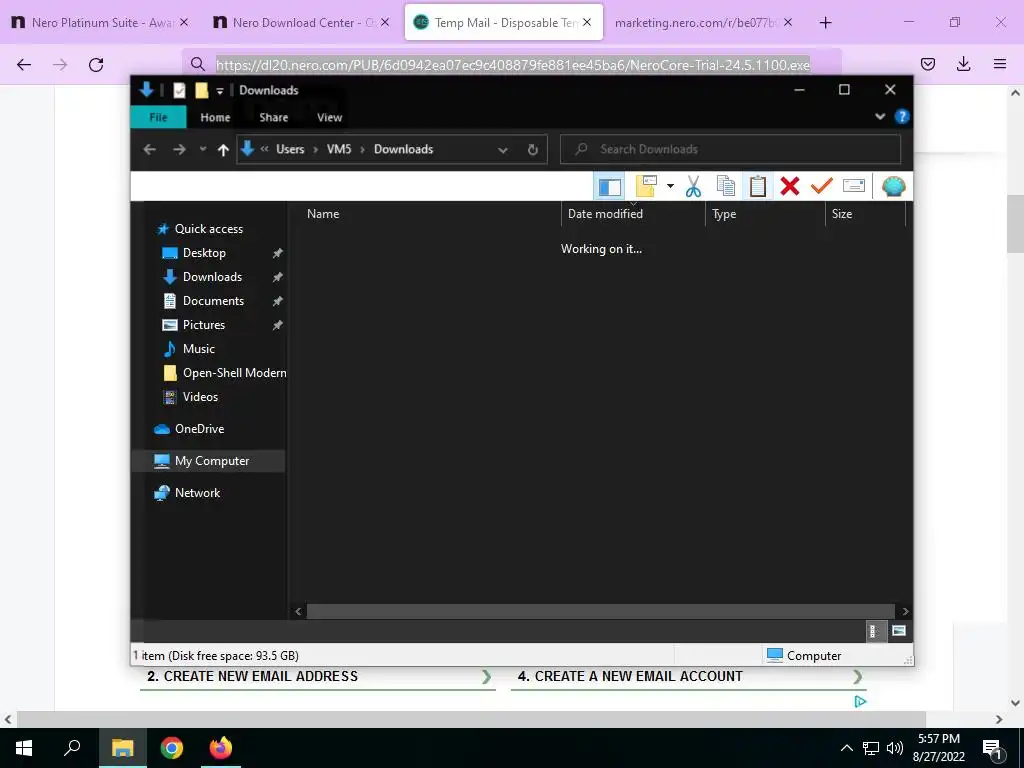This screenshot has width=1024, height=768.
Task: Open Firefox Pocket save icon
Action: point(927,64)
